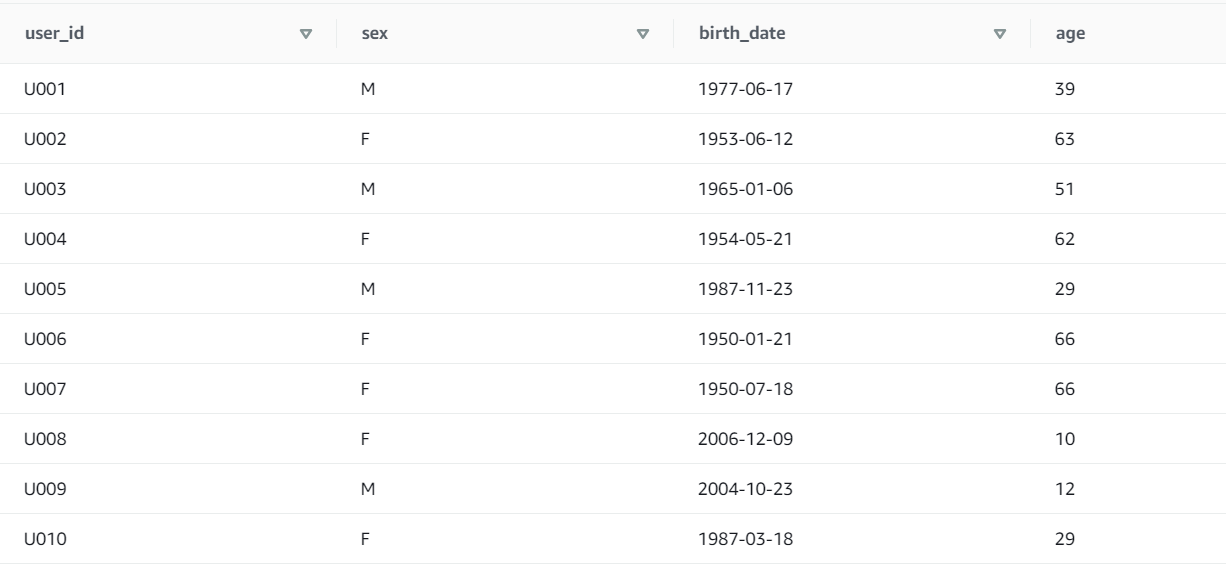Select the sex column header label
The image size is (1226, 573).
[374, 34]
